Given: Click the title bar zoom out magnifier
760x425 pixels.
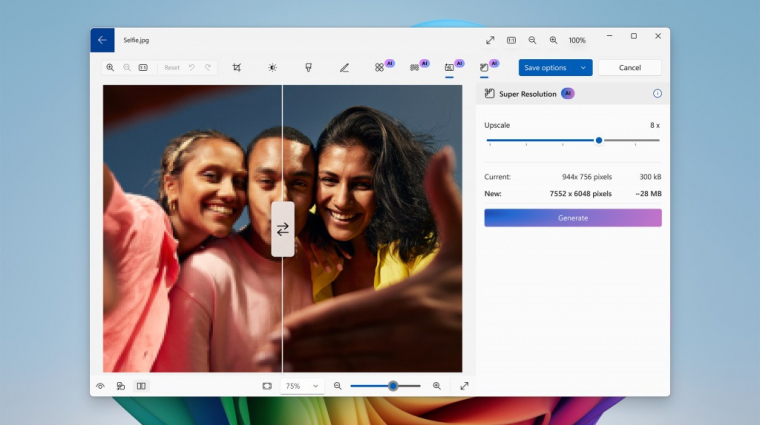Looking at the screenshot, I should 532,40.
